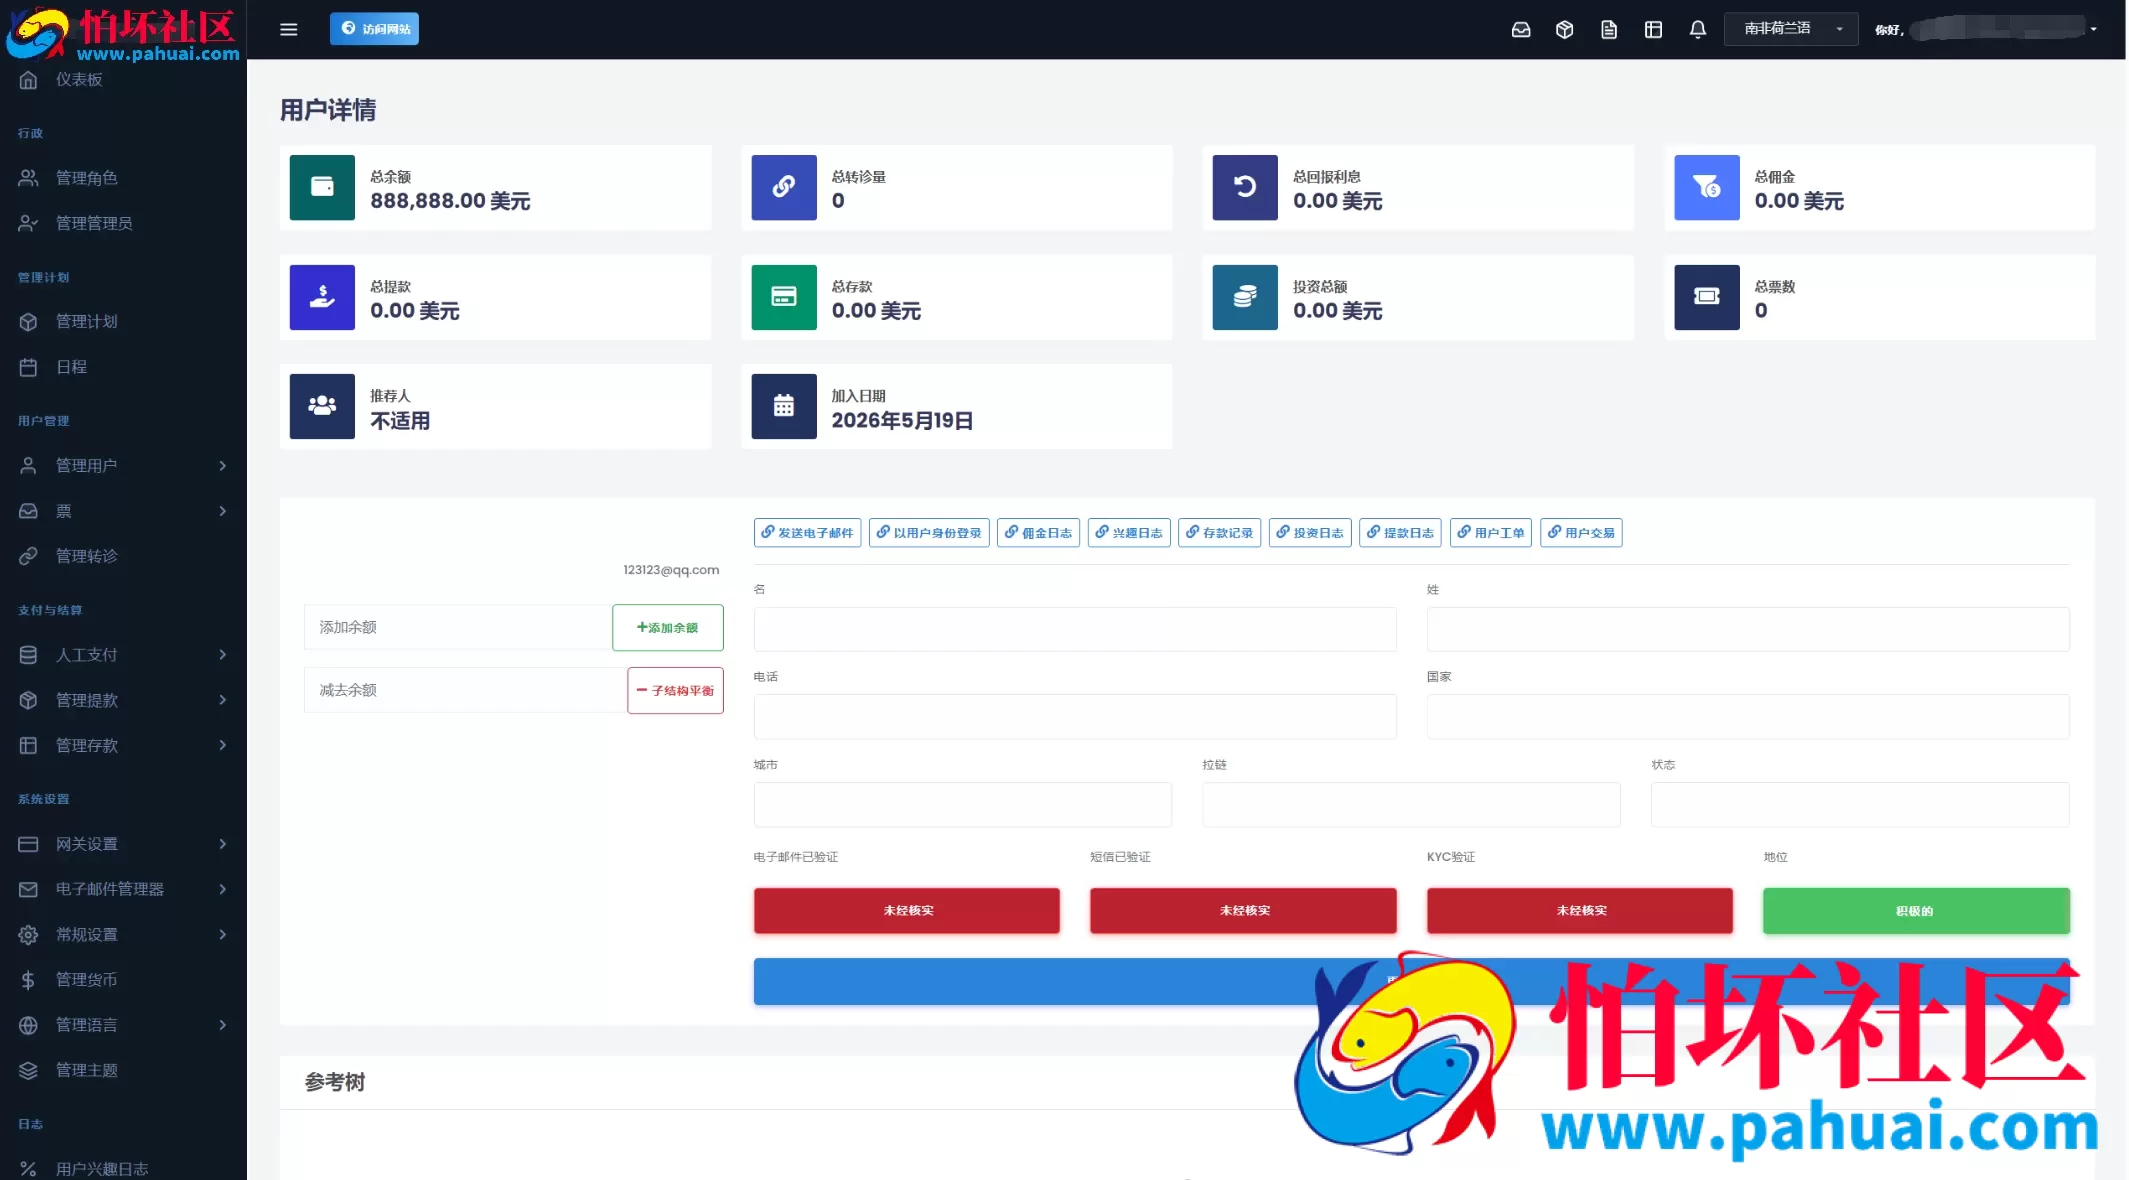This screenshot has width=2129, height=1180.
Task: Expand the 电子邮件管理器 submenu
Action: [x=222, y=889]
